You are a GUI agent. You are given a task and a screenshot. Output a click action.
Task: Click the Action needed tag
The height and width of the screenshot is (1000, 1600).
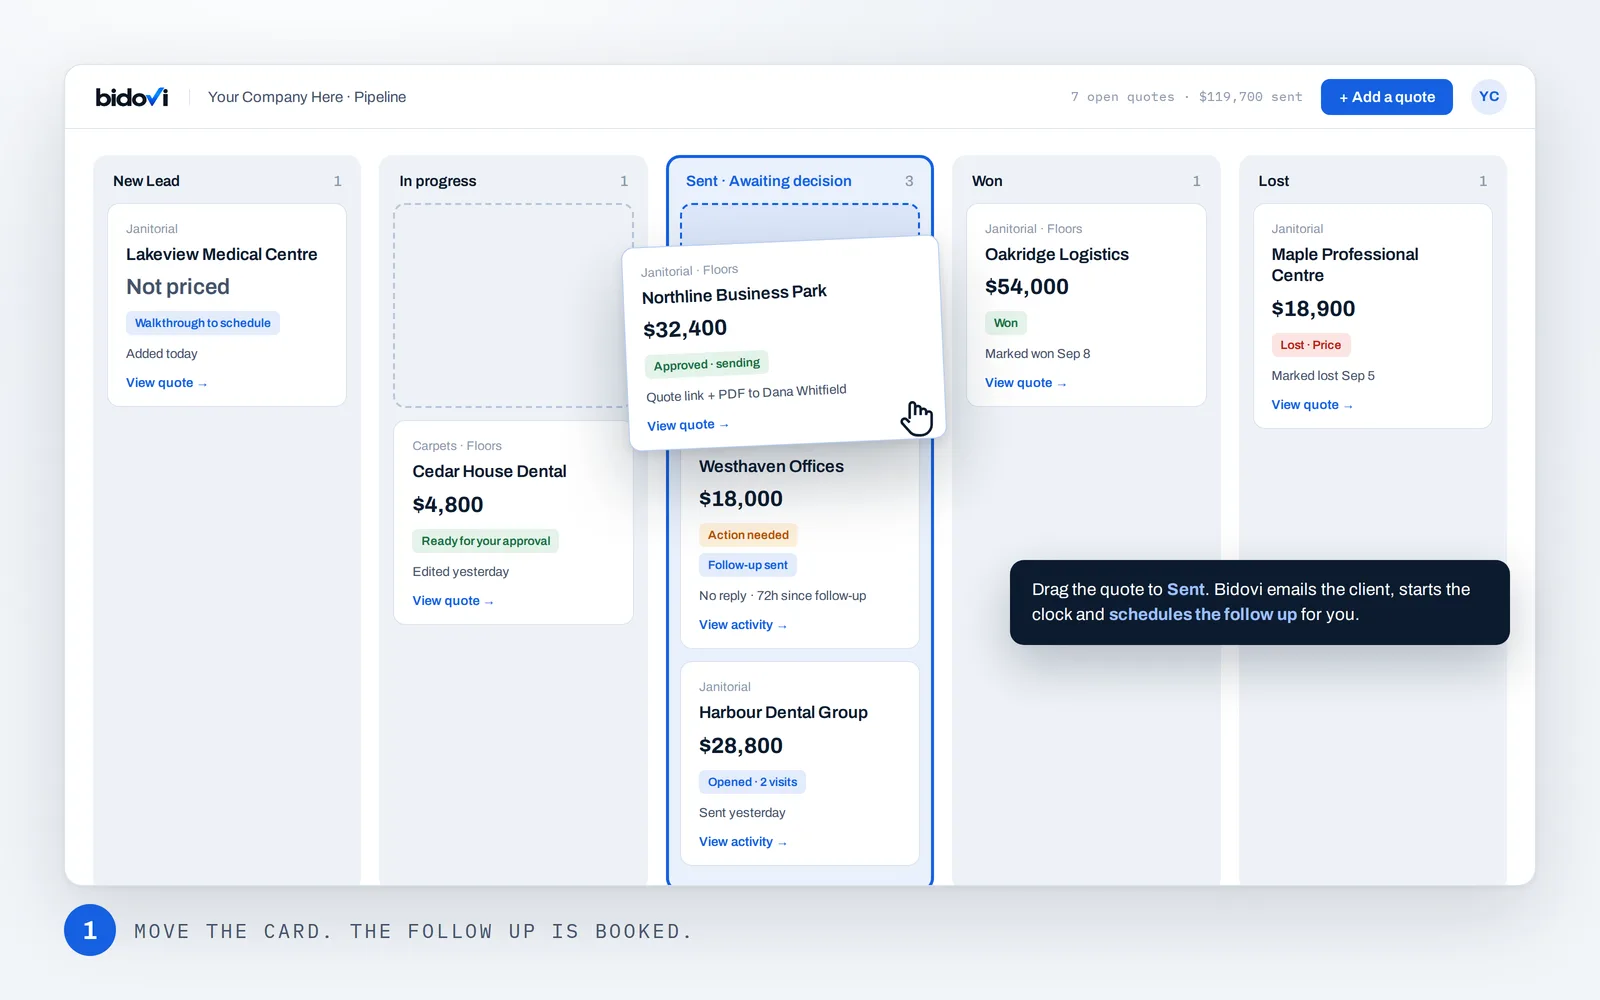click(748, 535)
